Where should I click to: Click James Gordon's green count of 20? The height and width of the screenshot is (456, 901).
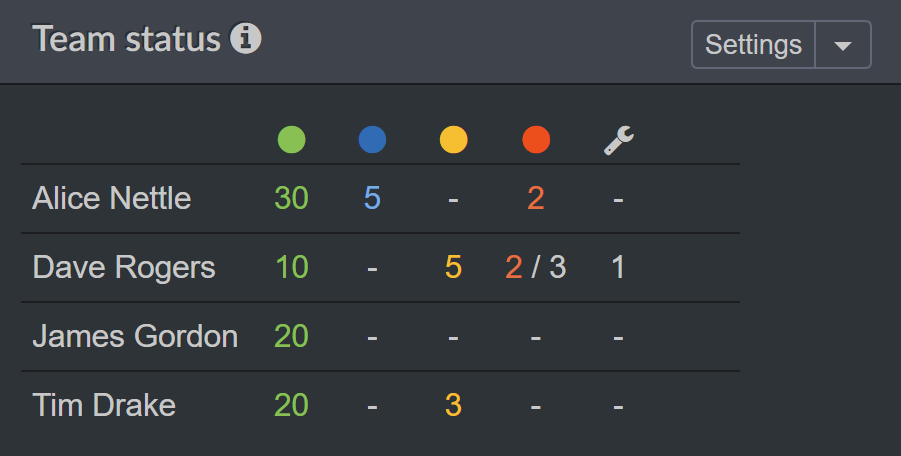[291, 336]
